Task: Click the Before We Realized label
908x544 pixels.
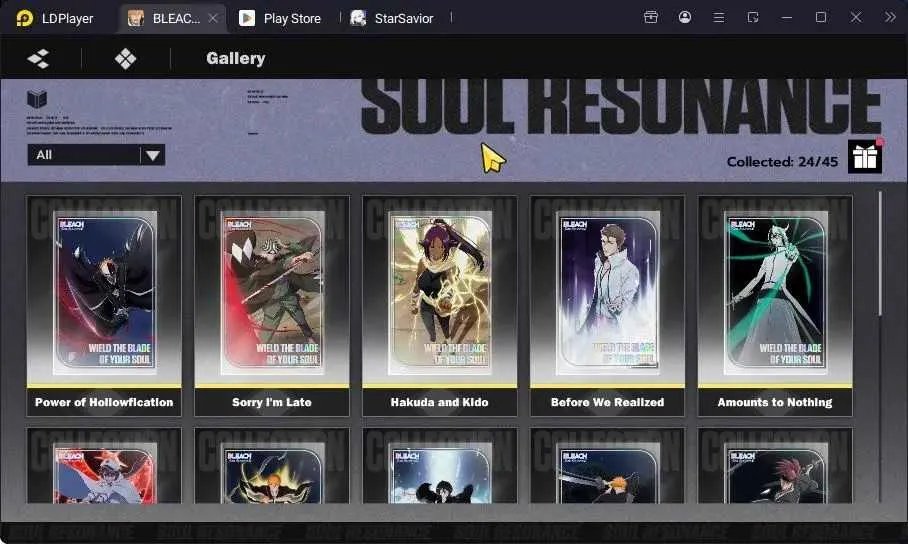Action: 607,402
